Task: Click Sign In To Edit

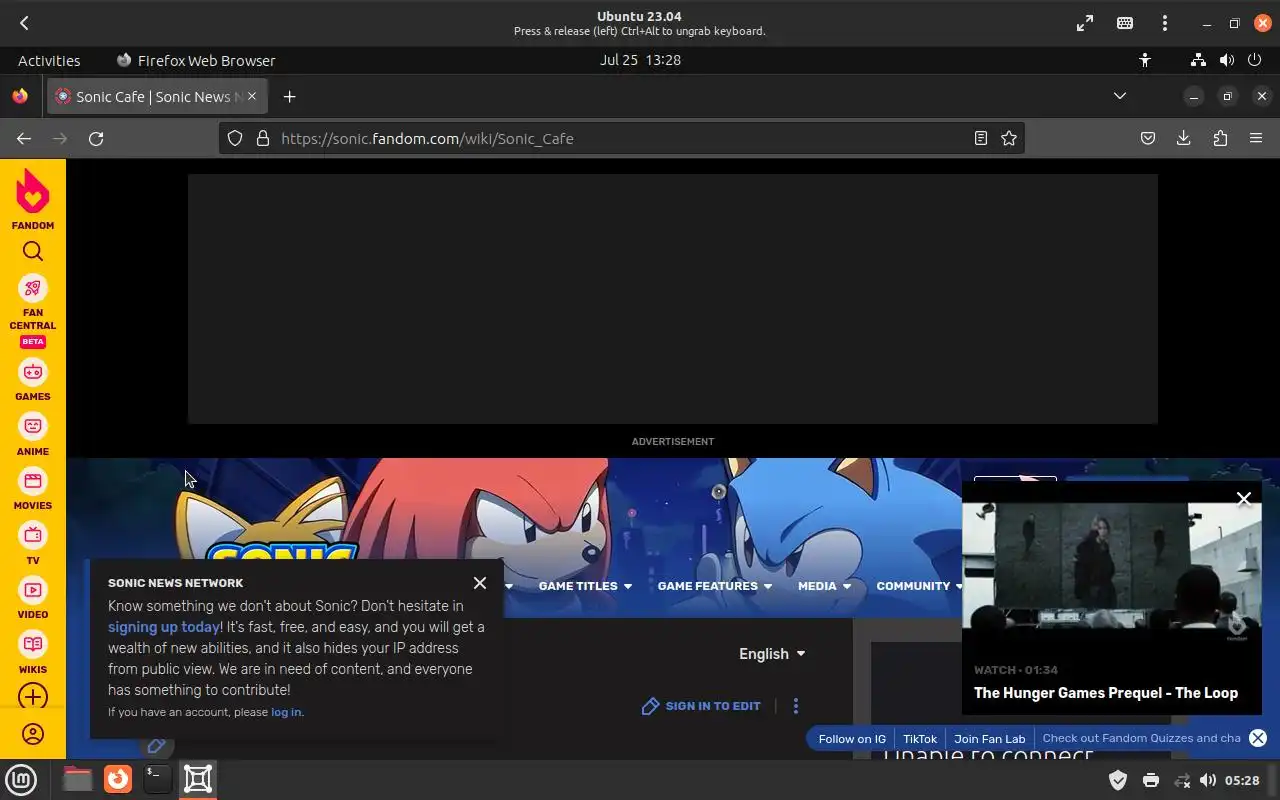Action: 701,706
